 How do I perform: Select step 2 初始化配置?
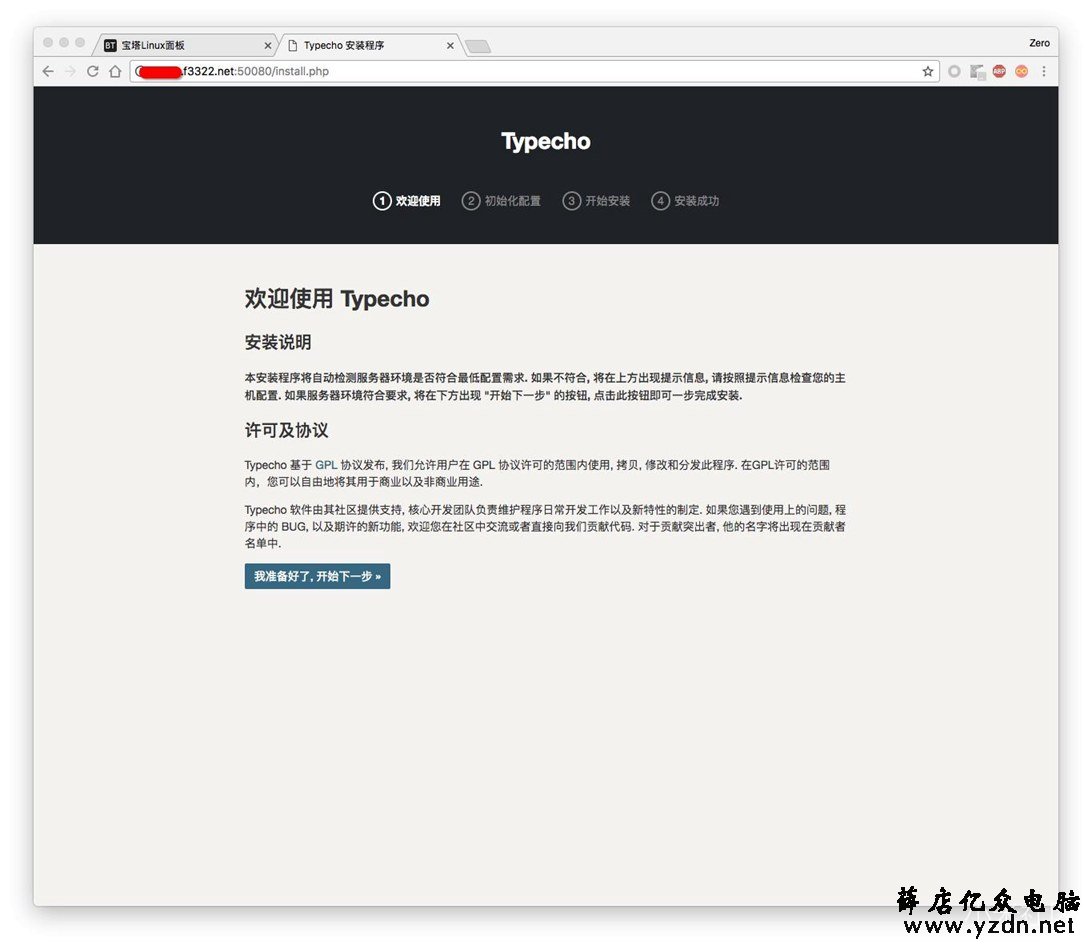501,201
